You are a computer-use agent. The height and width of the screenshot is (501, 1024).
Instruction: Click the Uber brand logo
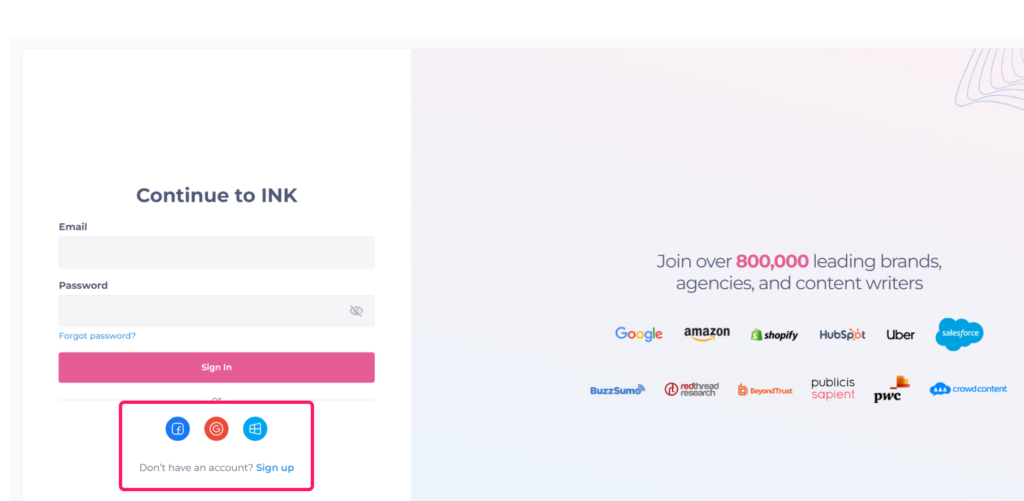[901, 334]
